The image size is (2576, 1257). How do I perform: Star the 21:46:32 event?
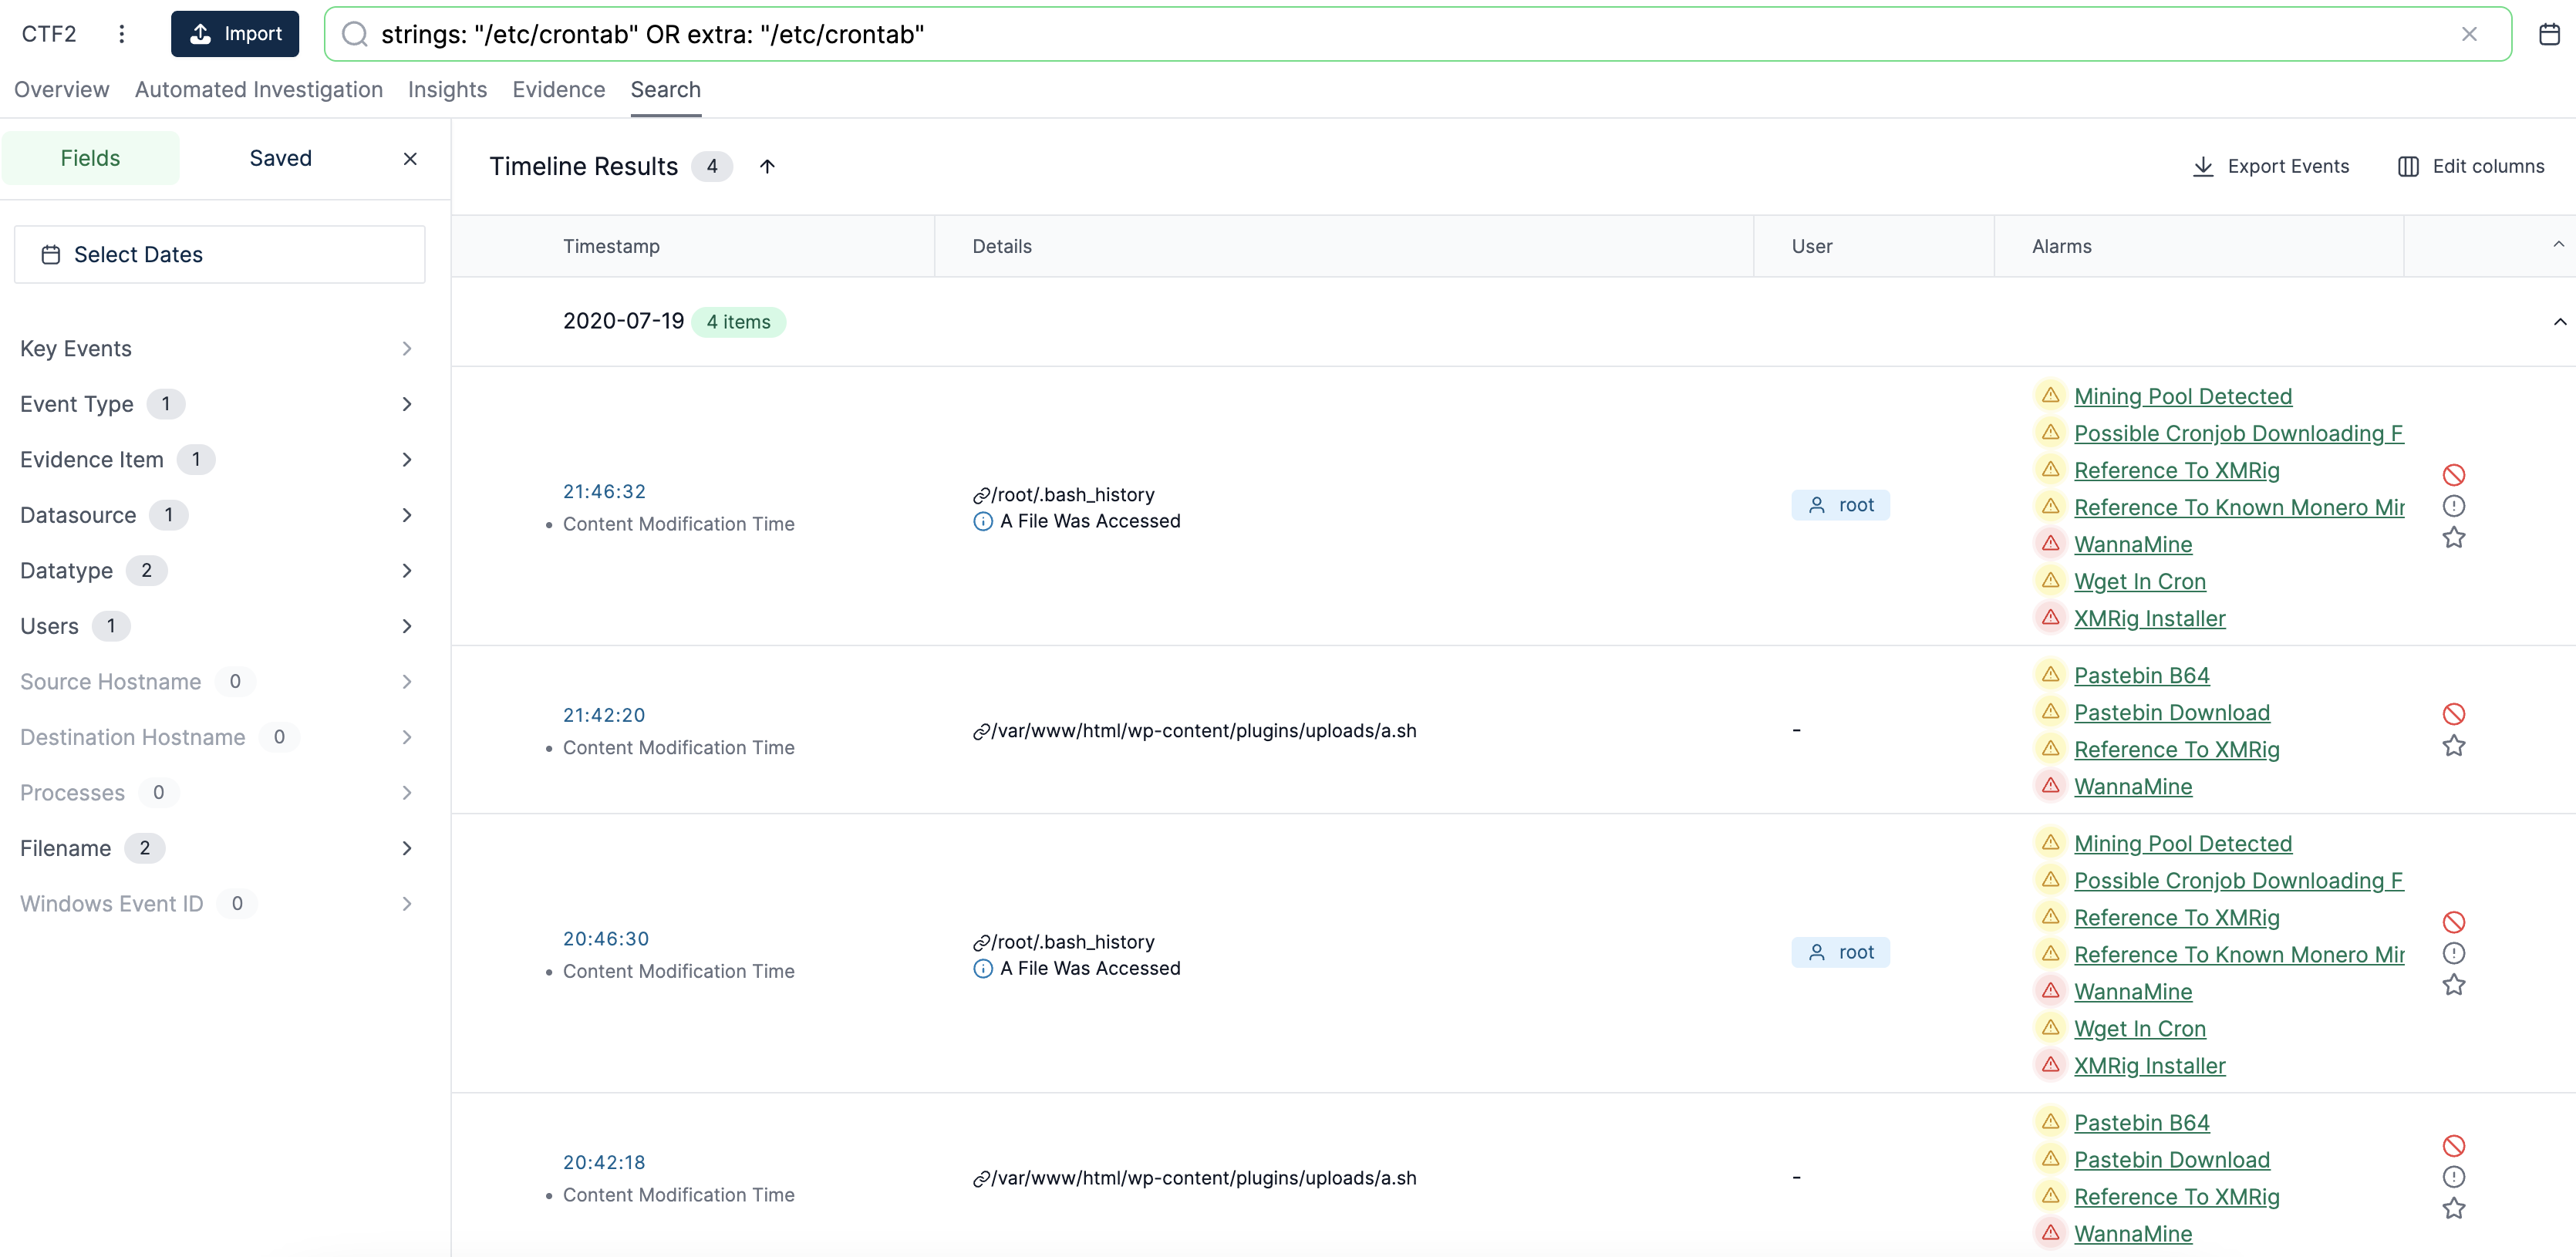click(x=2454, y=538)
